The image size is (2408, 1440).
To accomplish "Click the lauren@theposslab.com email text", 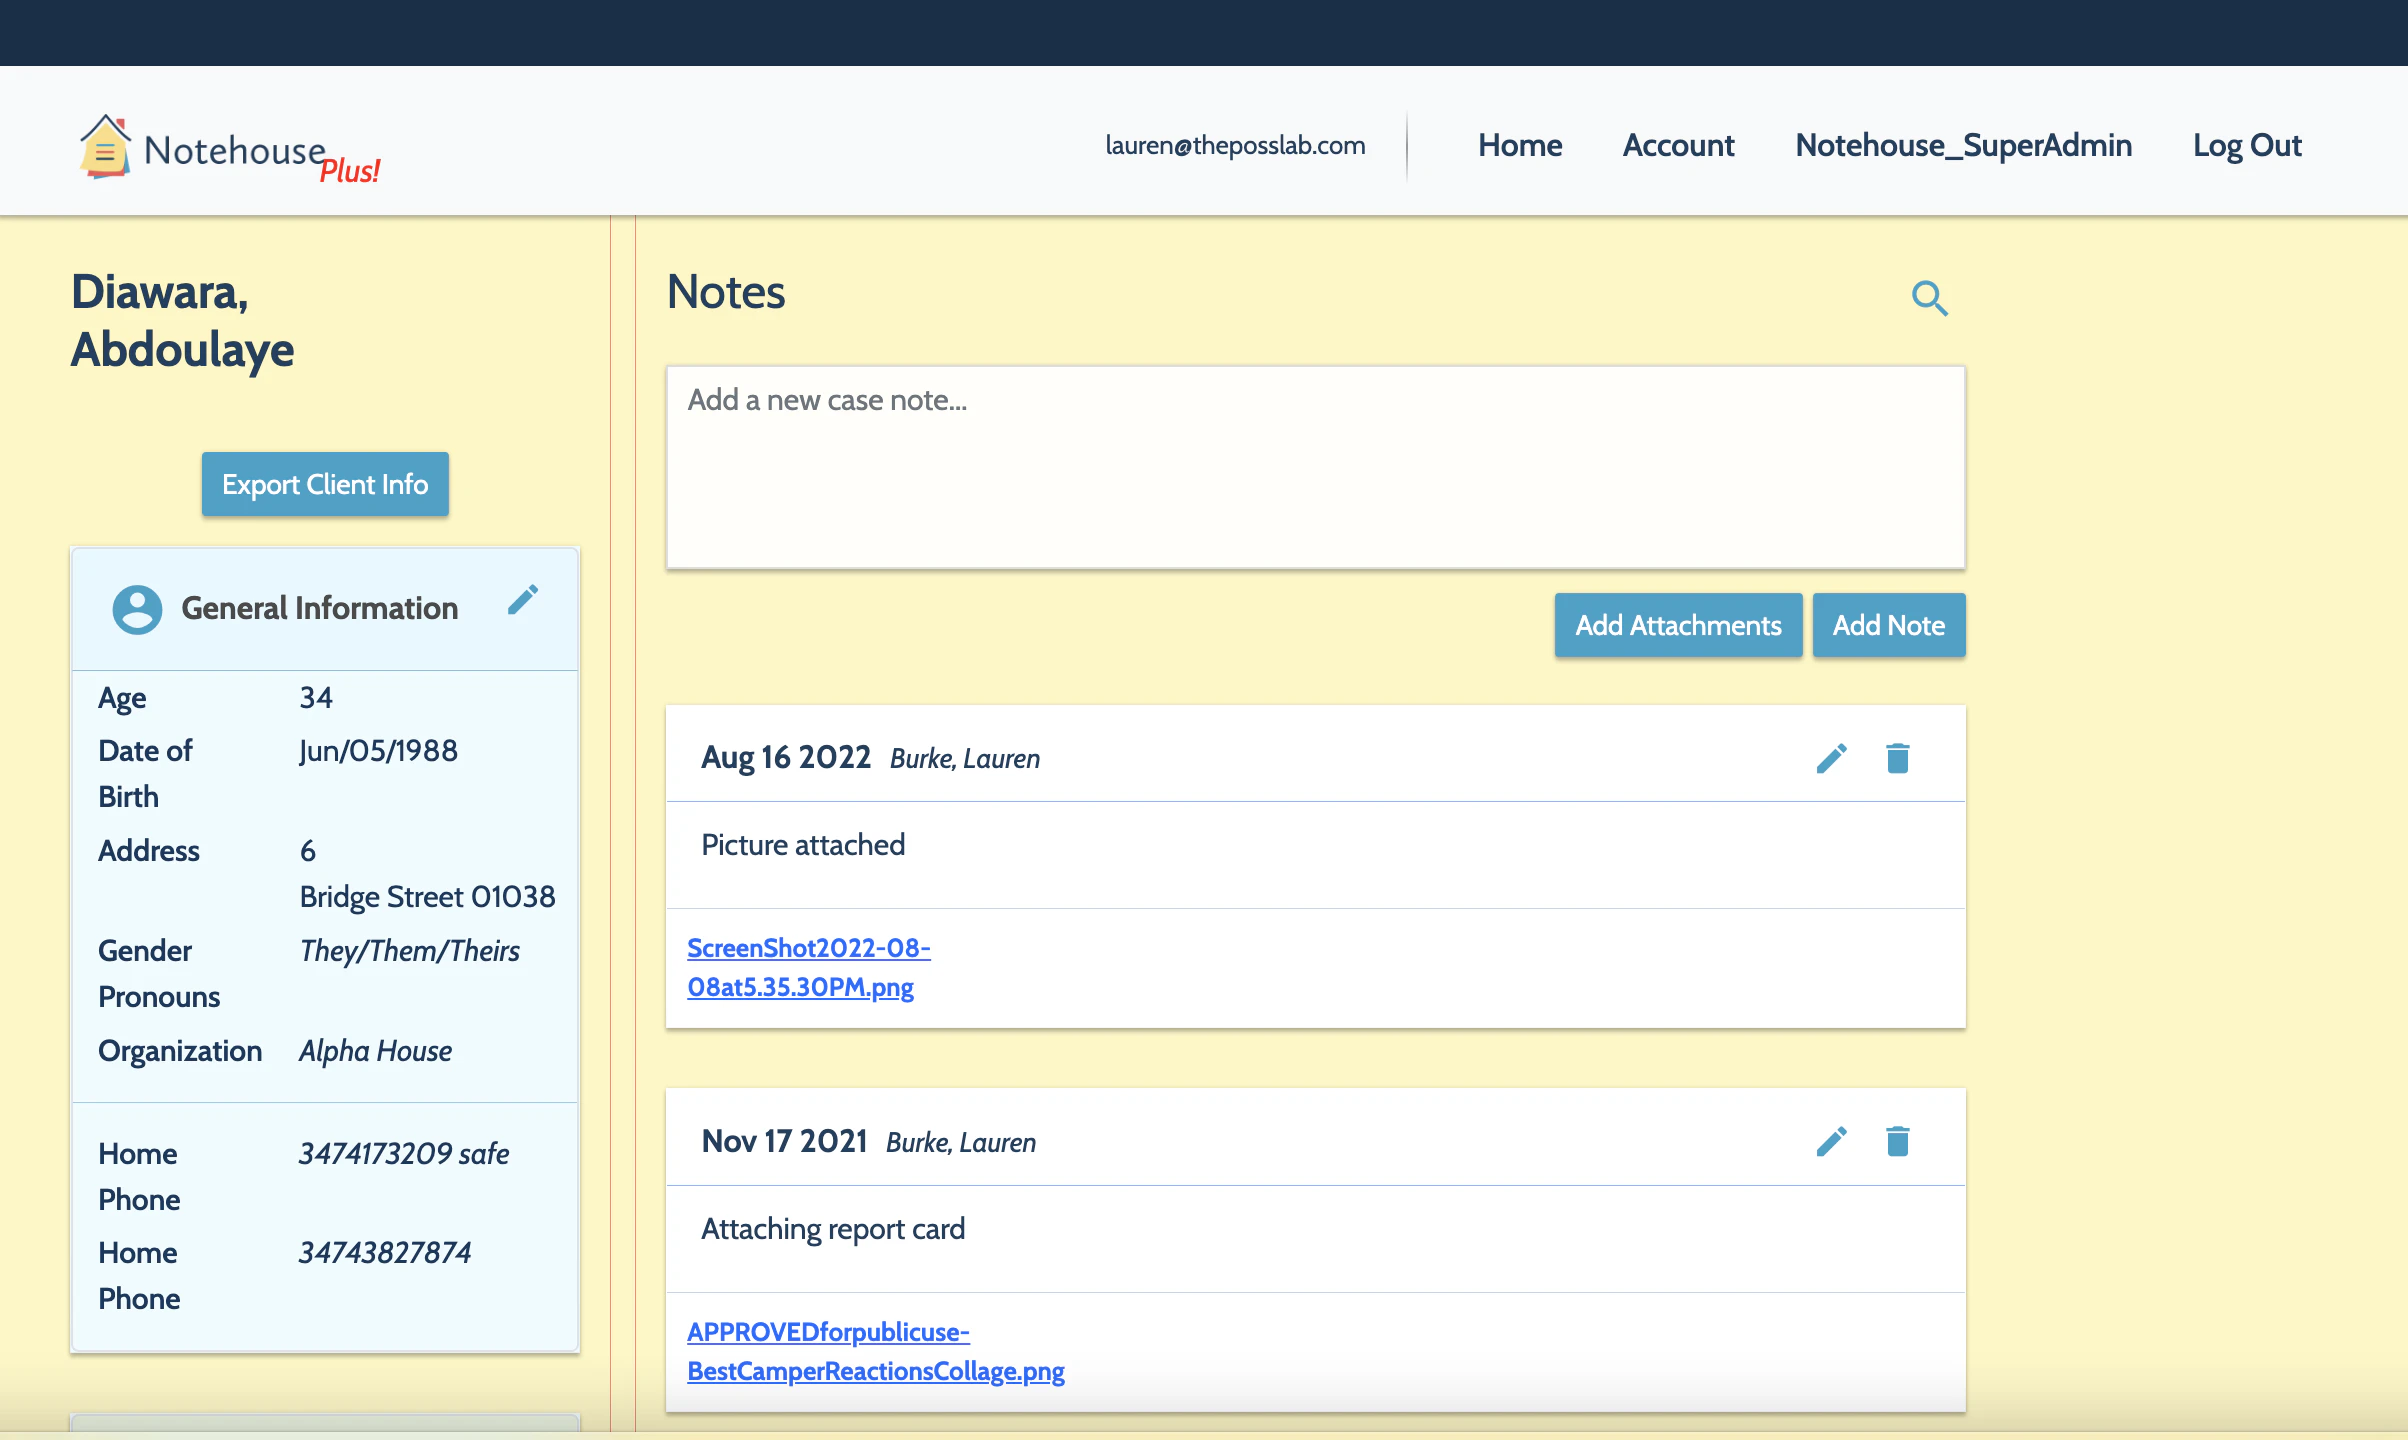I will coord(1234,146).
